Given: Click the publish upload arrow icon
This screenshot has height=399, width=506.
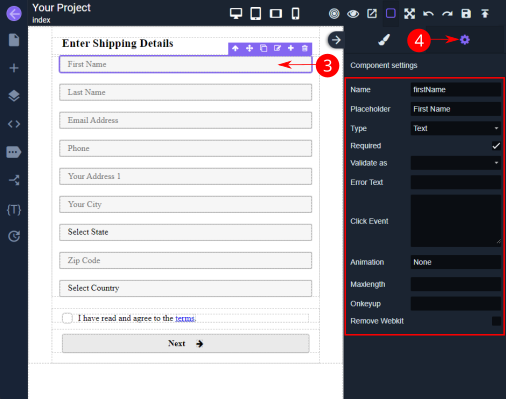Looking at the screenshot, I should coord(485,13).
